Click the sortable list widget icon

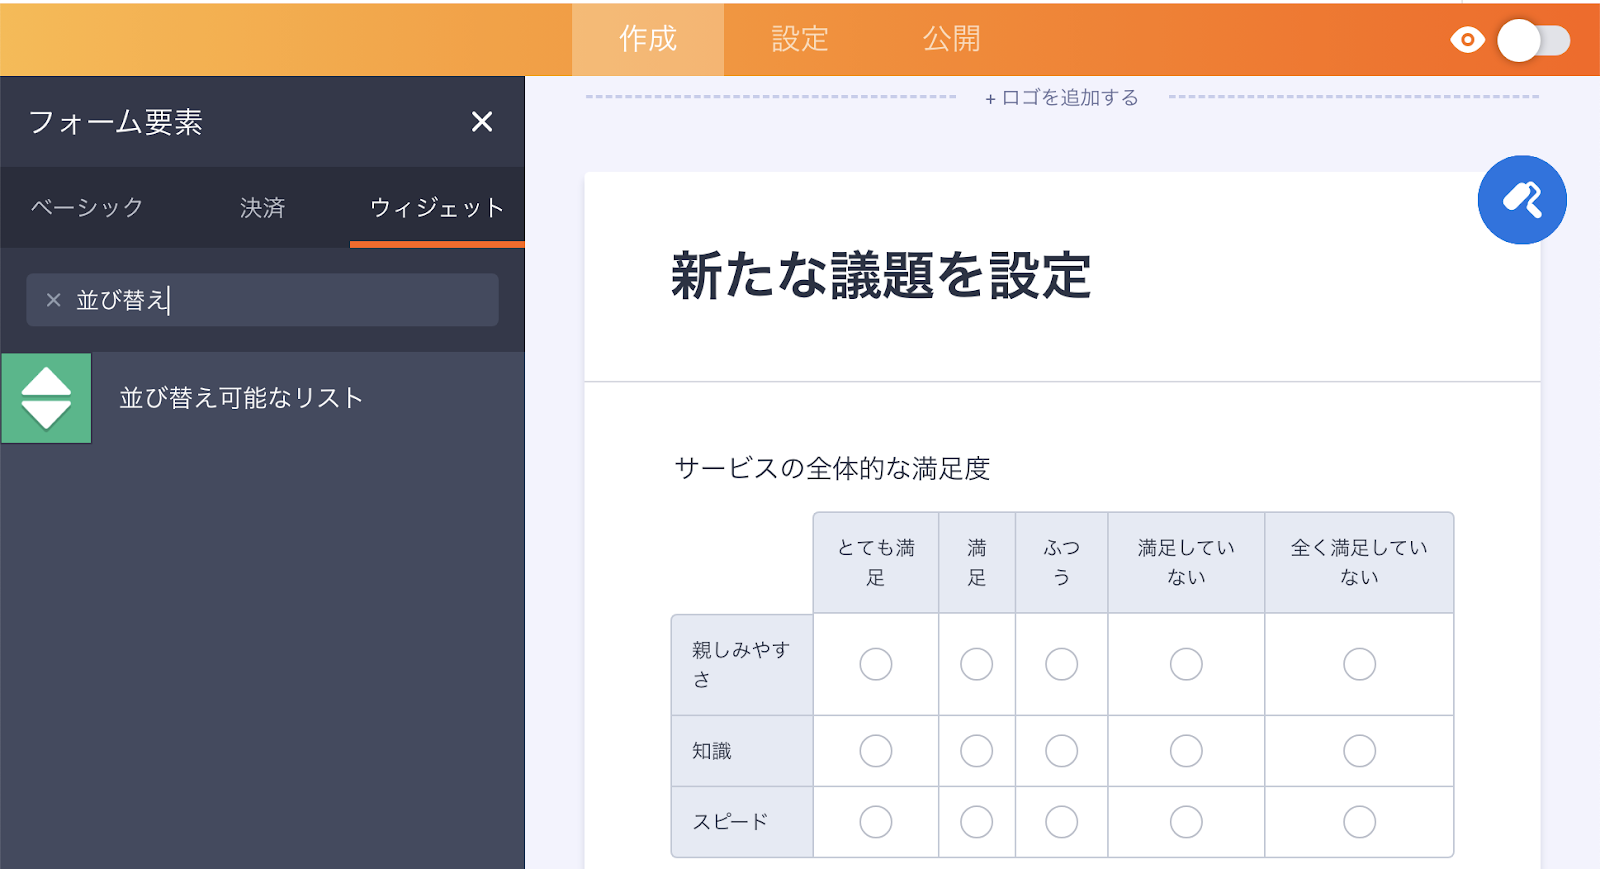pos(46,398)
